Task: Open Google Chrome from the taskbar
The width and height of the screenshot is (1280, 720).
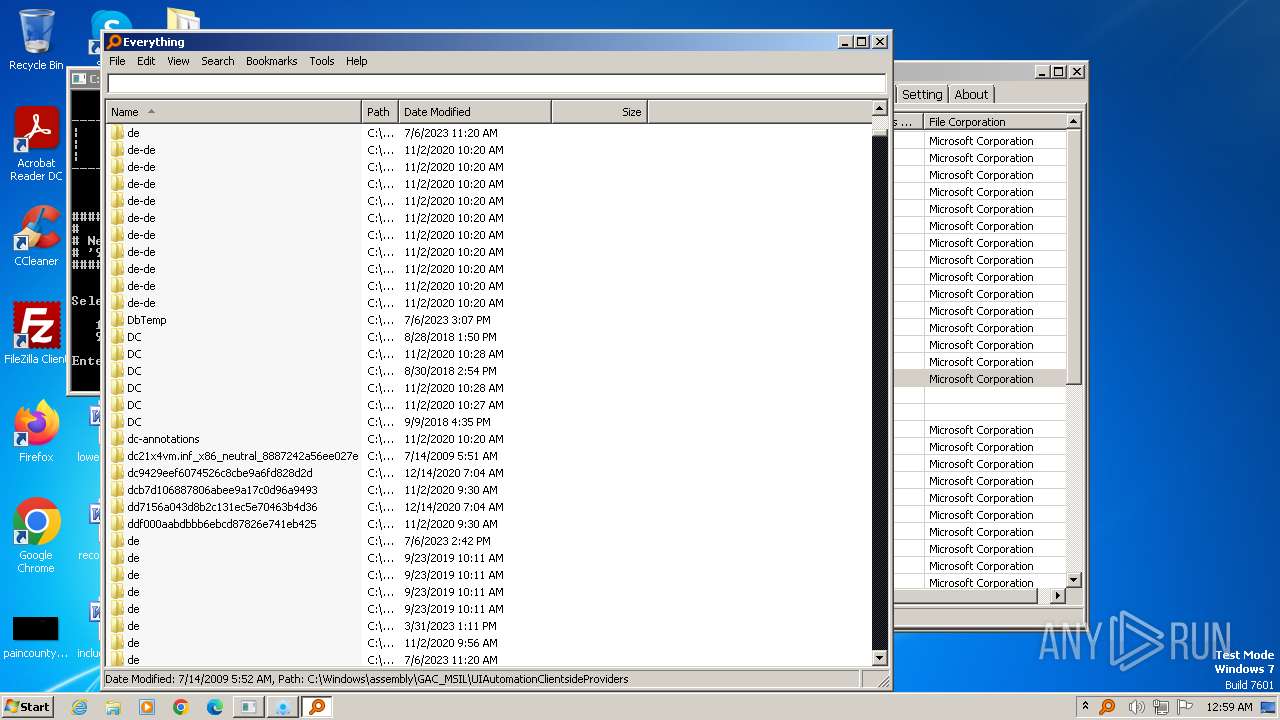Action: [x=181, y=707]
